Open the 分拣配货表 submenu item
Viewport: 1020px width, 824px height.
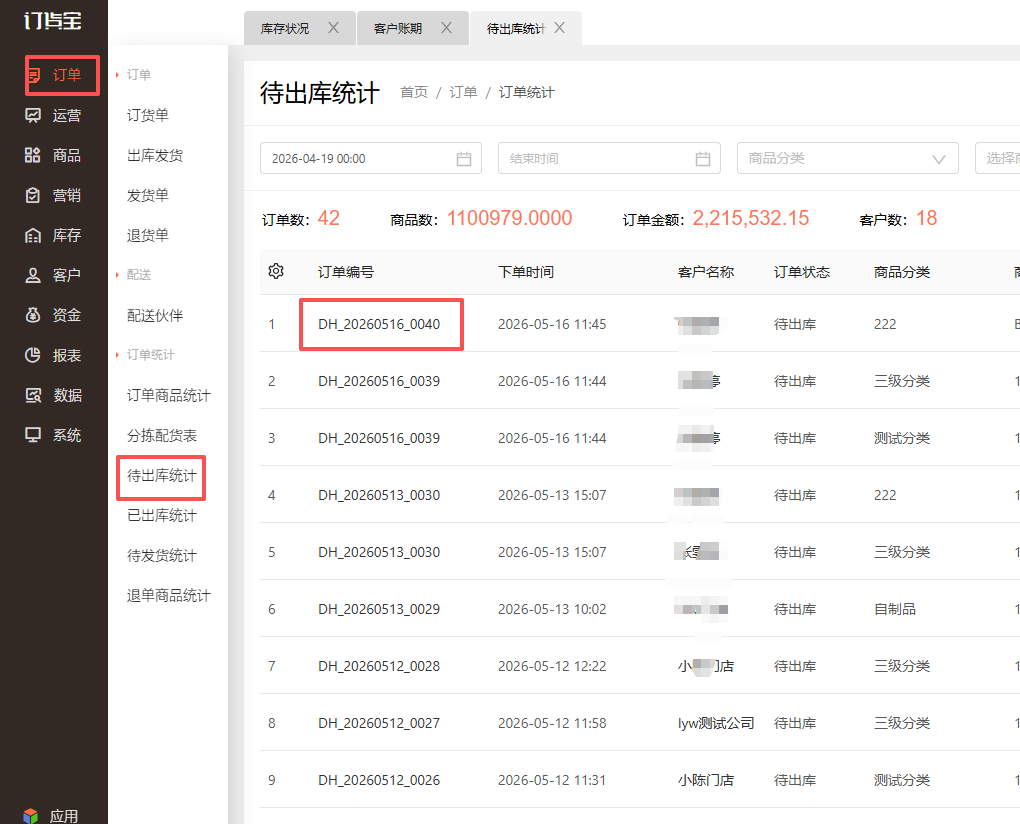(162, 436)
